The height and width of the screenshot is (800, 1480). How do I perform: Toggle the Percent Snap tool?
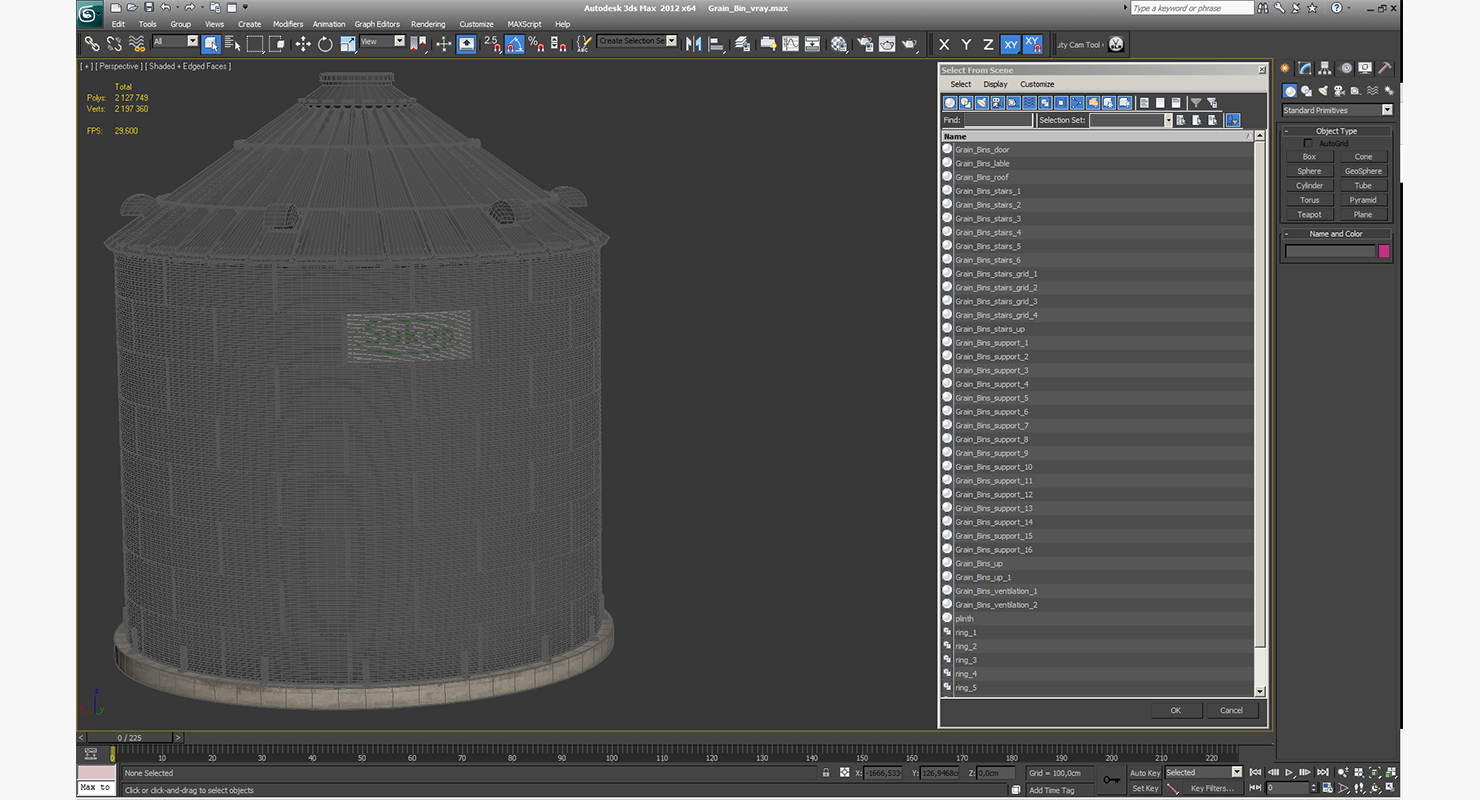point(536,44)
